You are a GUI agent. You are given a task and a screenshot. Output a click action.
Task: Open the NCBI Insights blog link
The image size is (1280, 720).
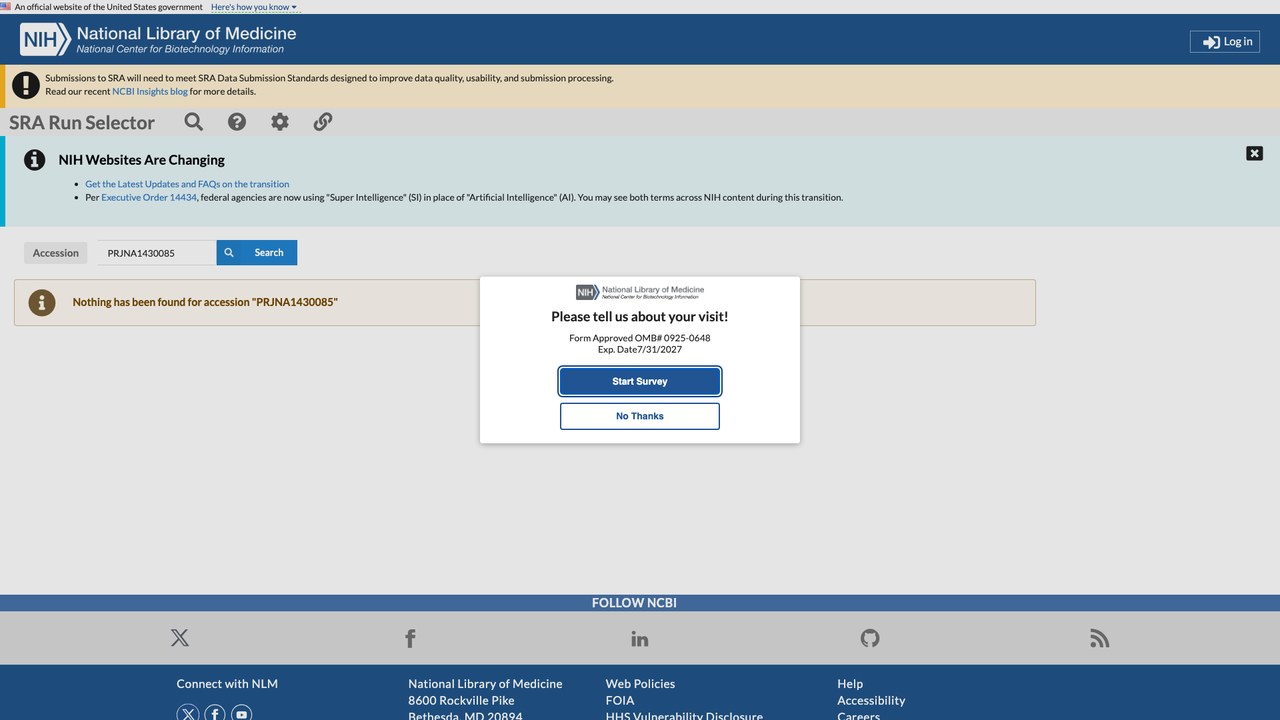click(x=150, y=91)
